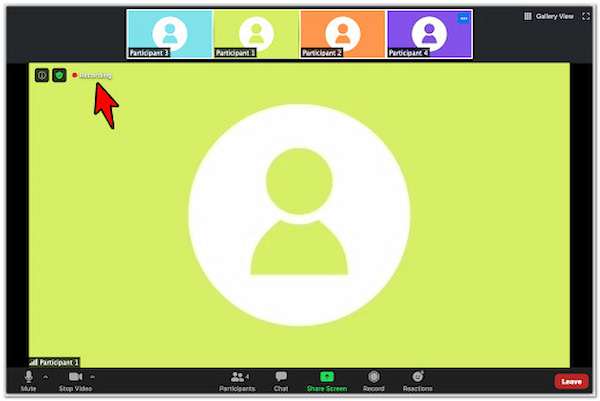Enter full screen mode
Image resolution: width=600 pixels, height=401 pixels.
tap(586, 16)
